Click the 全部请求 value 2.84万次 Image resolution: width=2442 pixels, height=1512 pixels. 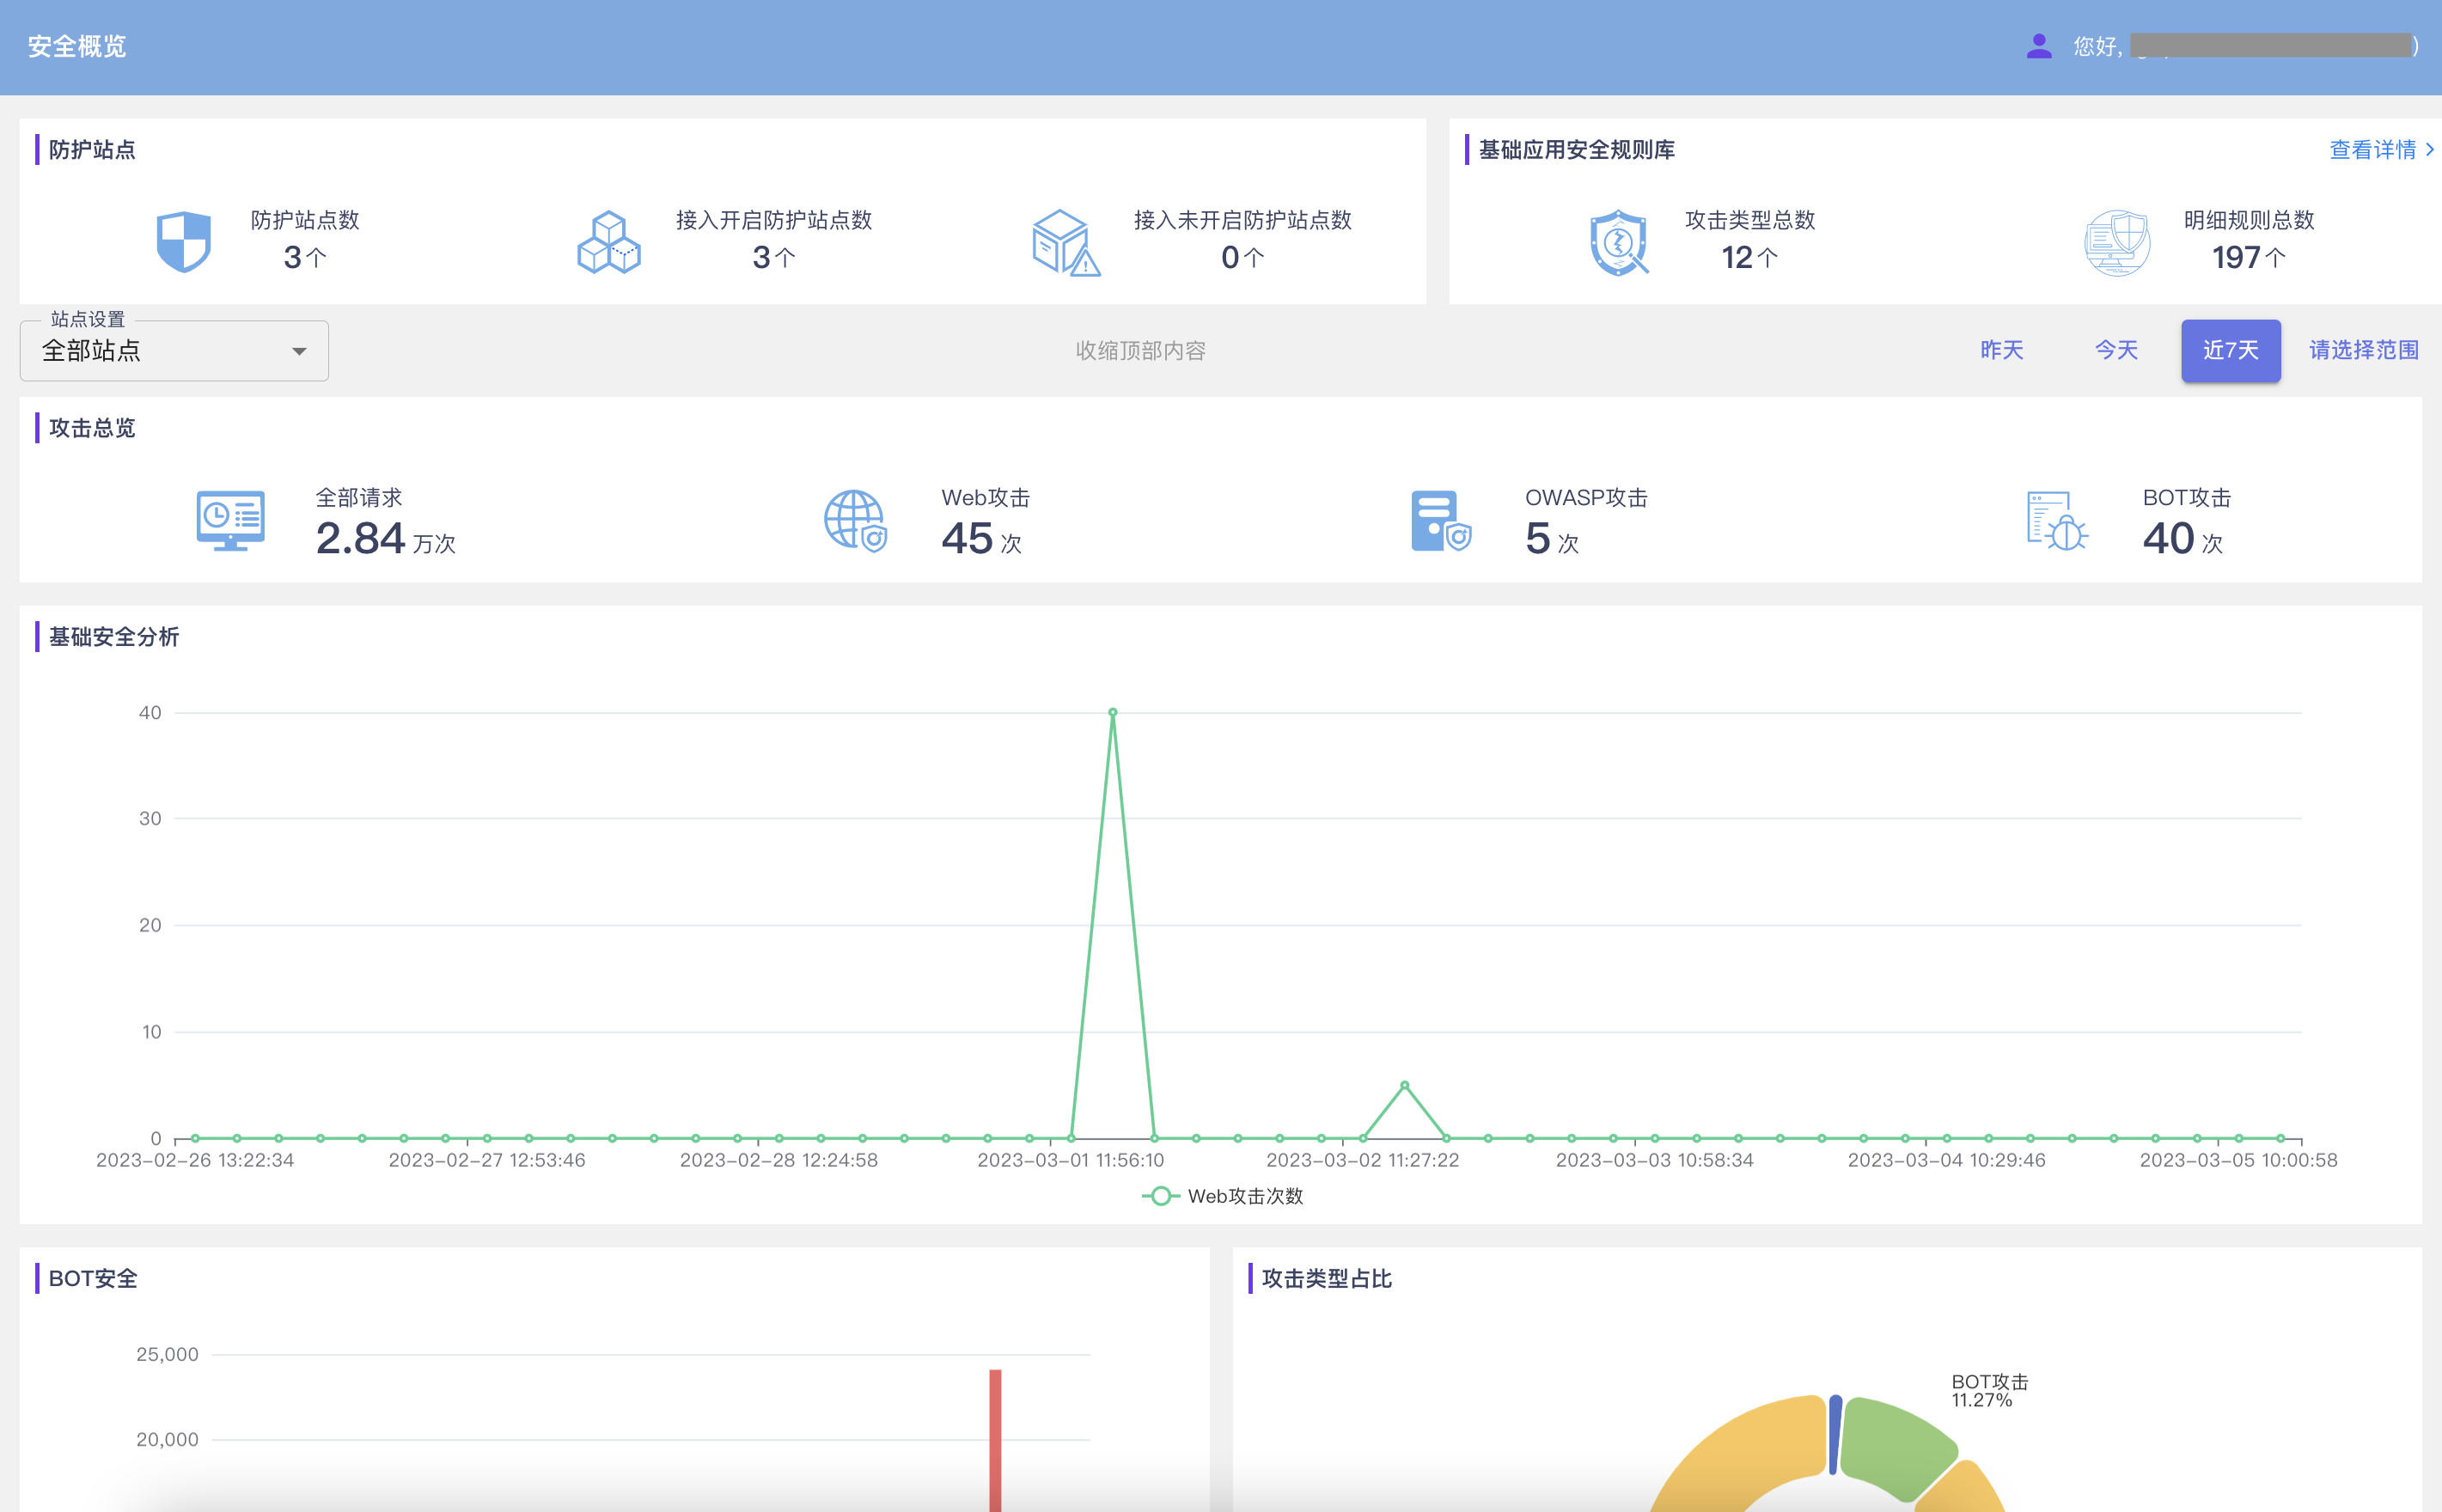point(385,538)
